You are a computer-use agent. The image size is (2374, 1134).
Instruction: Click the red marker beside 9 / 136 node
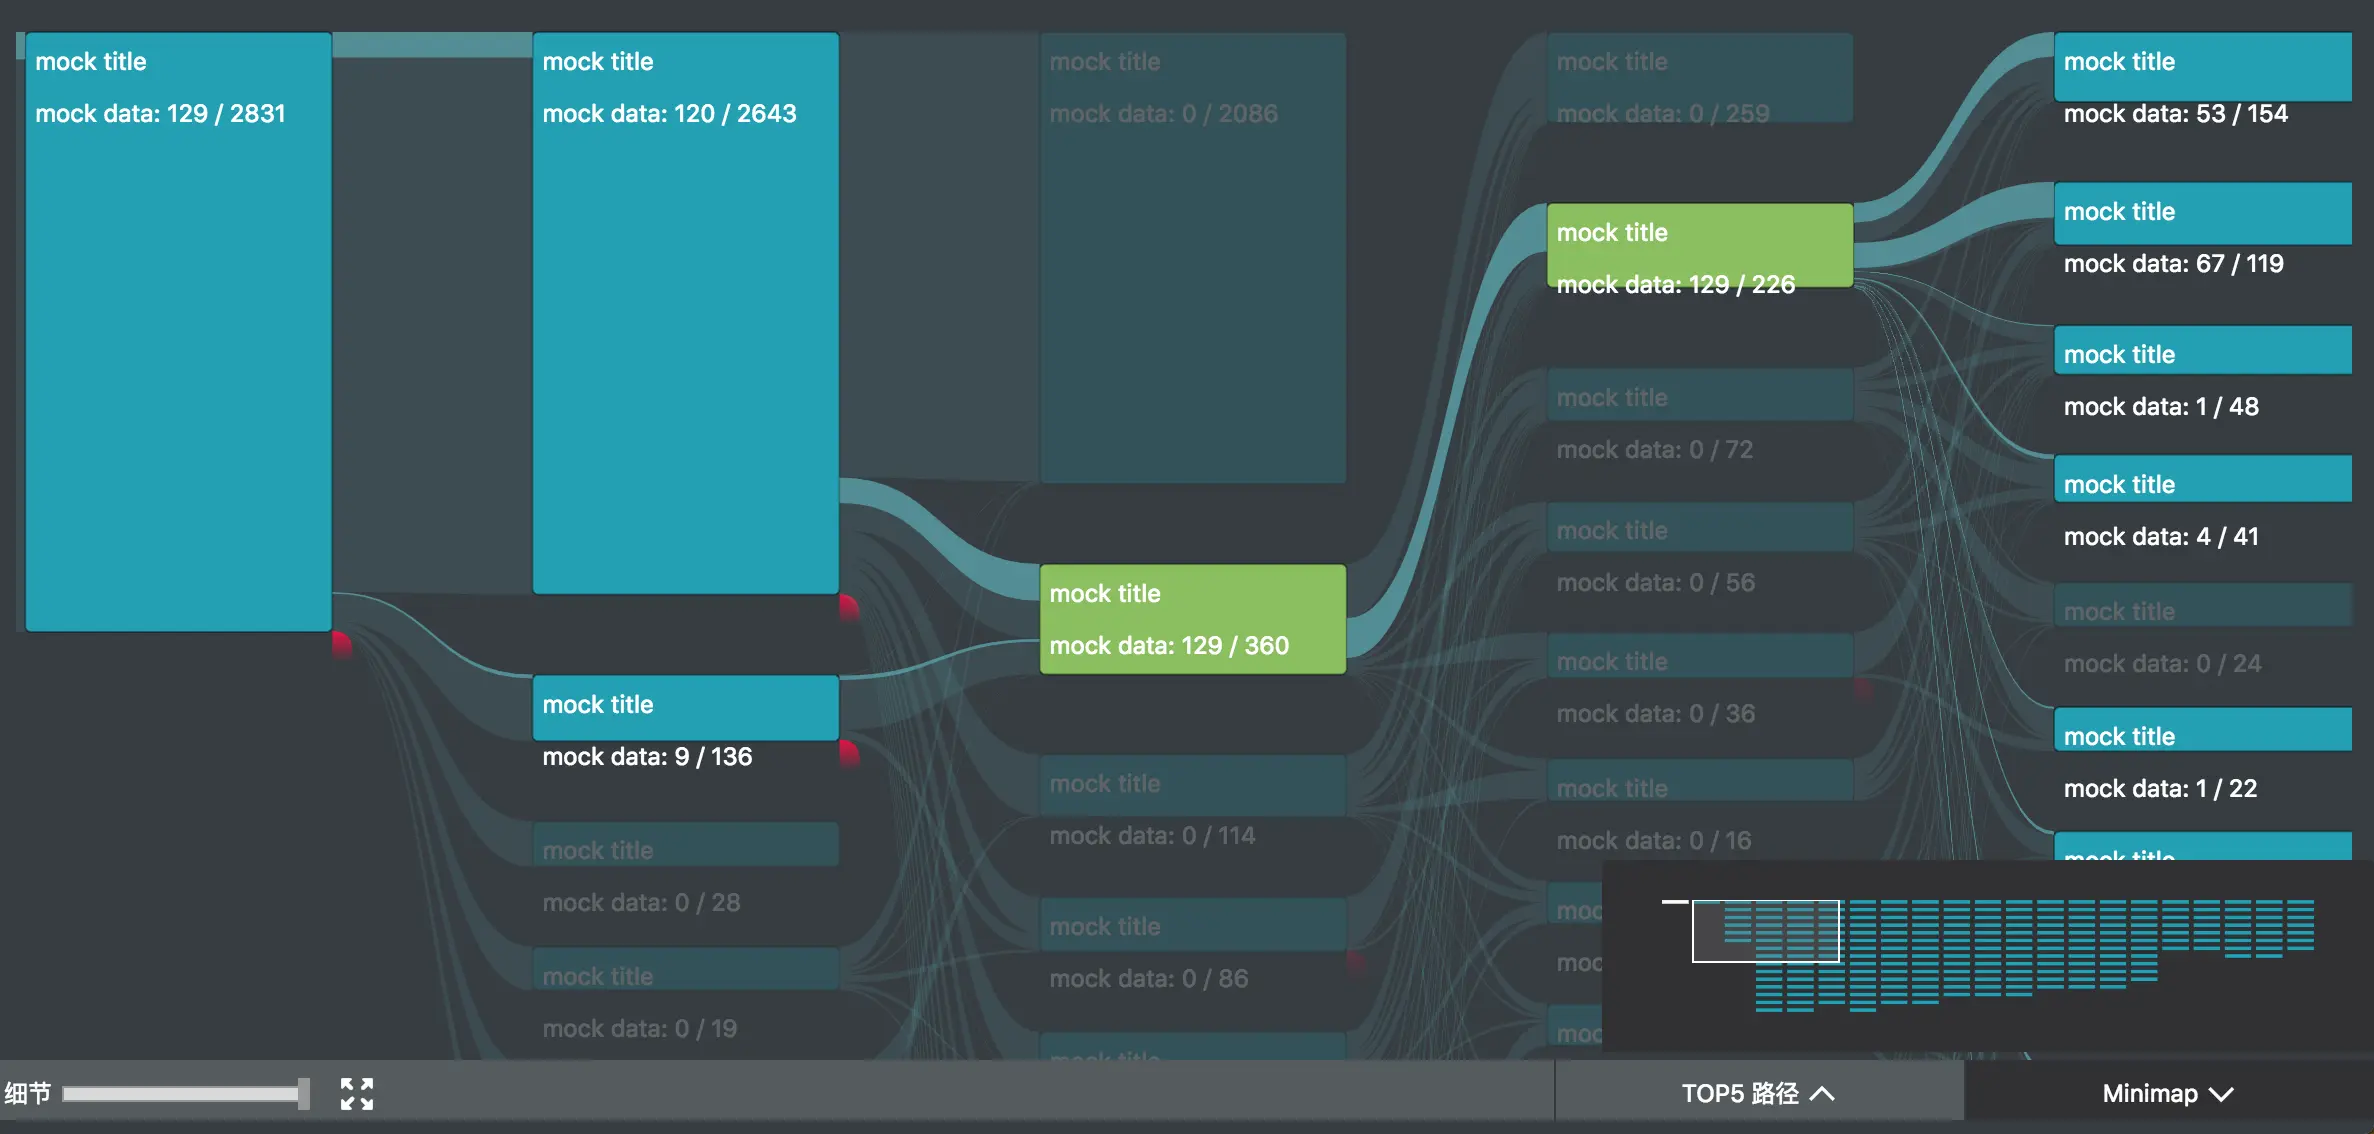coord(848,752)
